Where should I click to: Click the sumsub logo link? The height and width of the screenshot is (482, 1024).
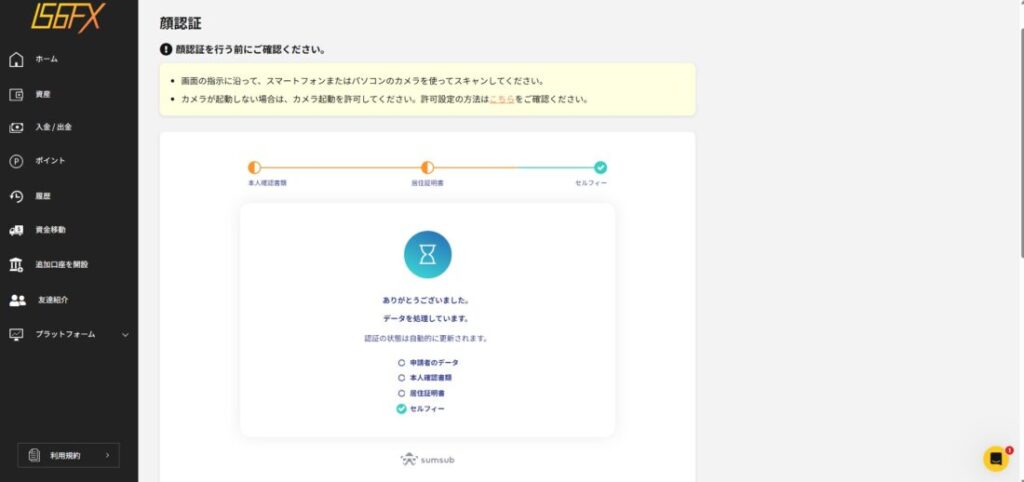[x=427, y=460]
